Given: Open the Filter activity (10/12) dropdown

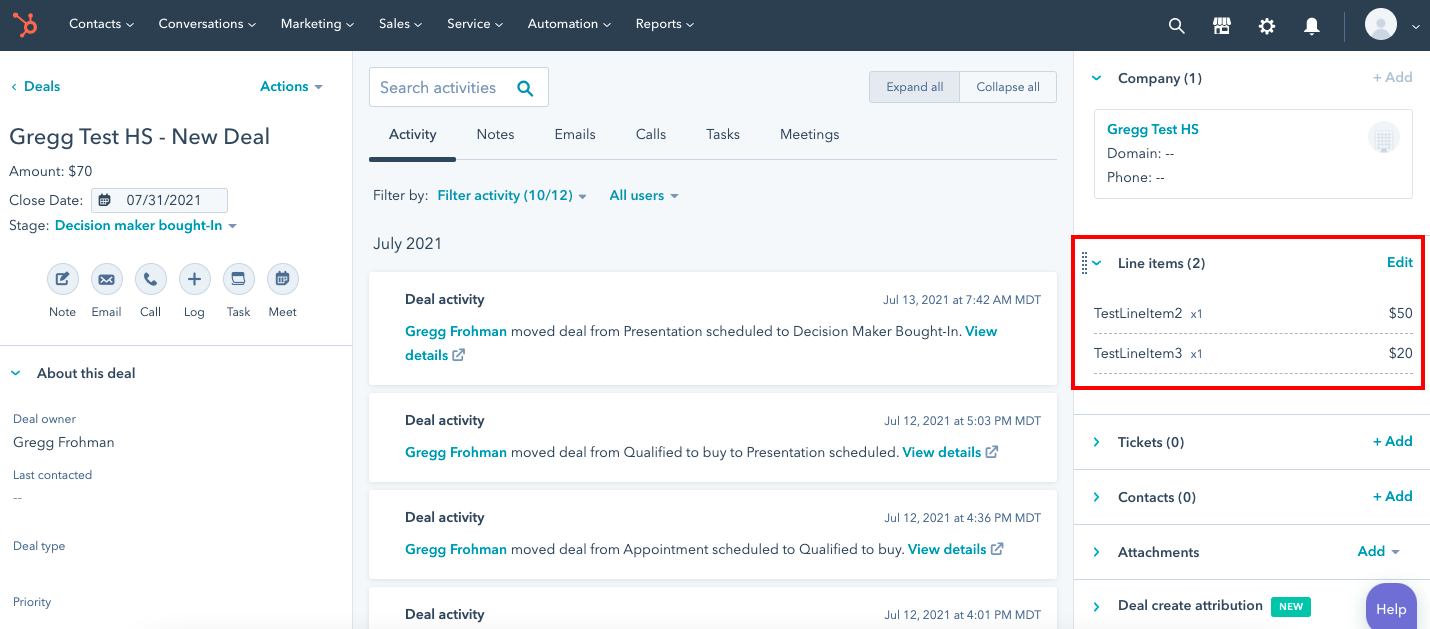Looking at the screenshot, I should (x=512, y=196).
